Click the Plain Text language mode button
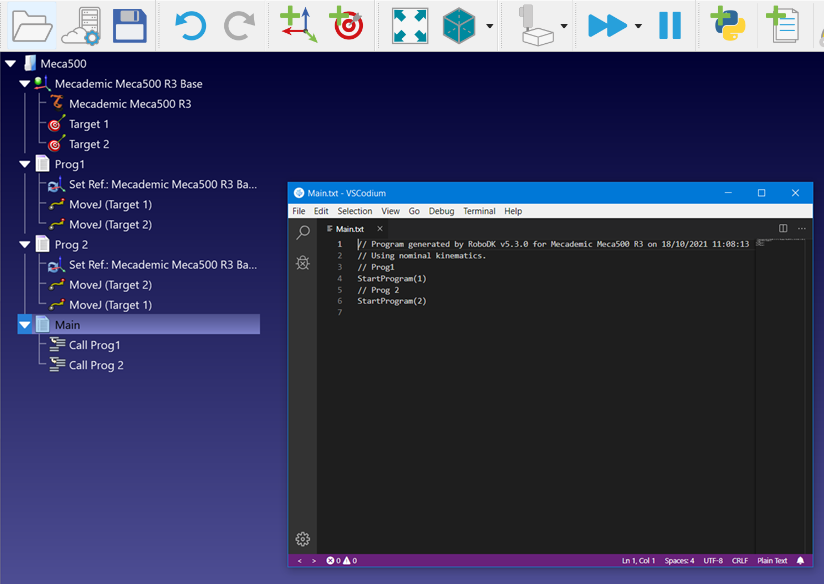Image resolution: width=824 pixels, height=584 pixels. tap(772, 561)
